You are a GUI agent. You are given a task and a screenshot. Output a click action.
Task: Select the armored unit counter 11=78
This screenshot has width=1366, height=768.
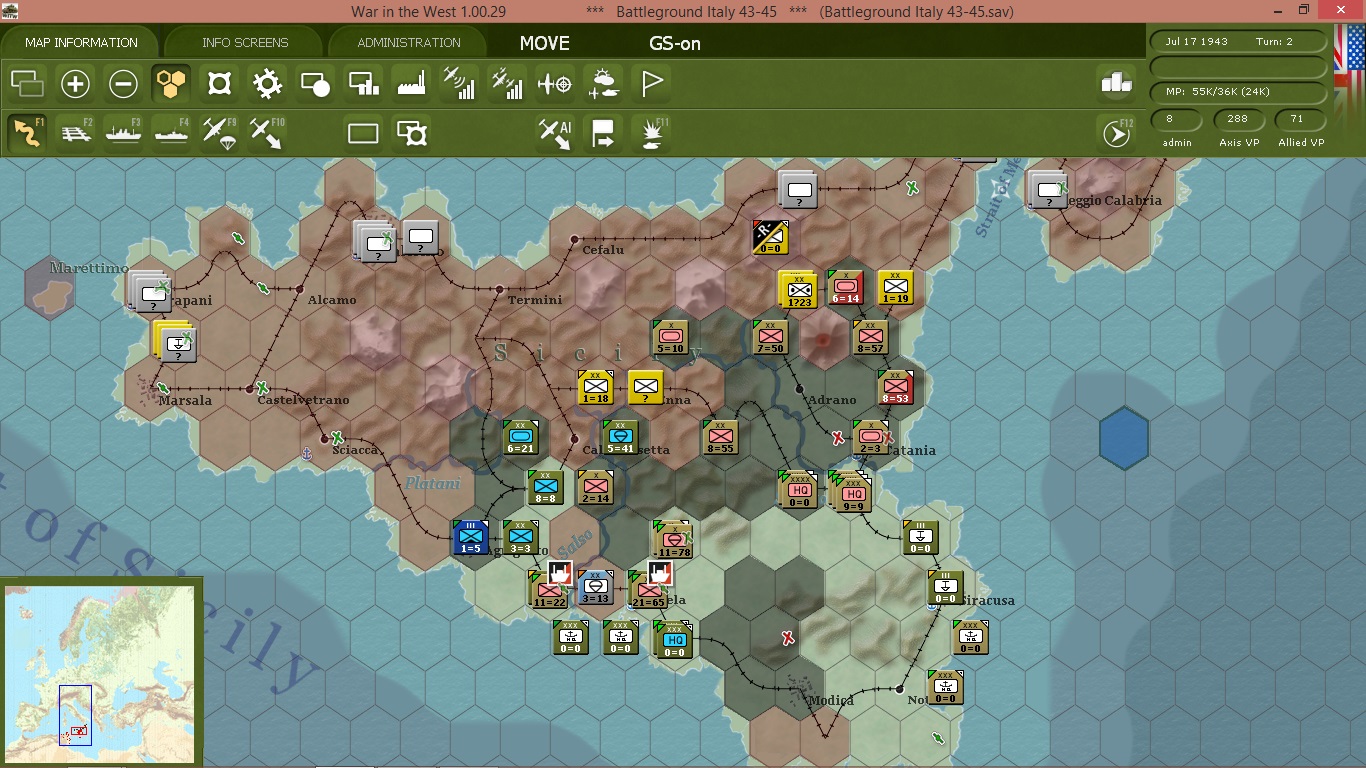tap(672, 540)
